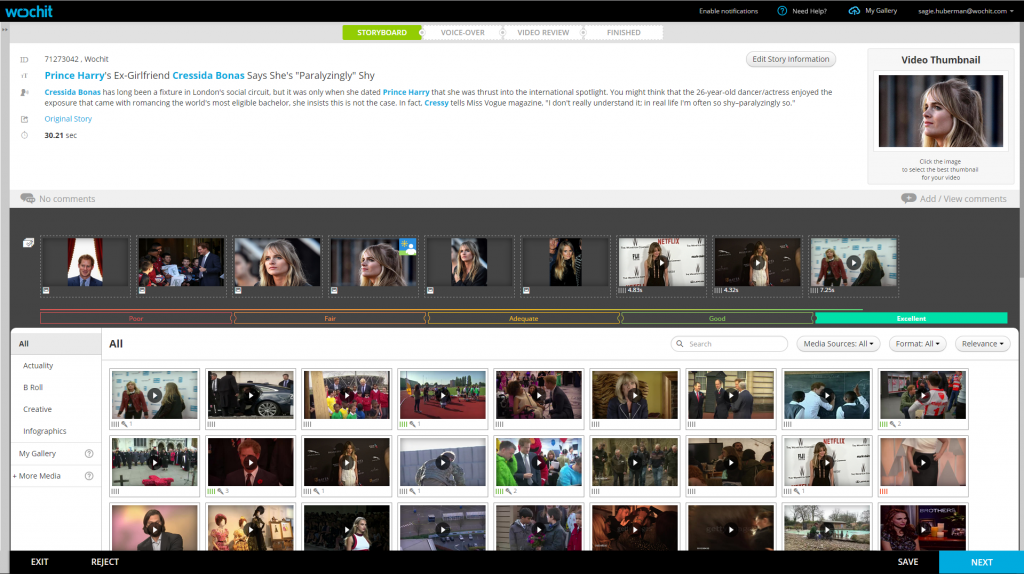Click the help question mark beside My Gallery sidebar
Viewport: 1024px width, 574px height.
click(89, 453)
